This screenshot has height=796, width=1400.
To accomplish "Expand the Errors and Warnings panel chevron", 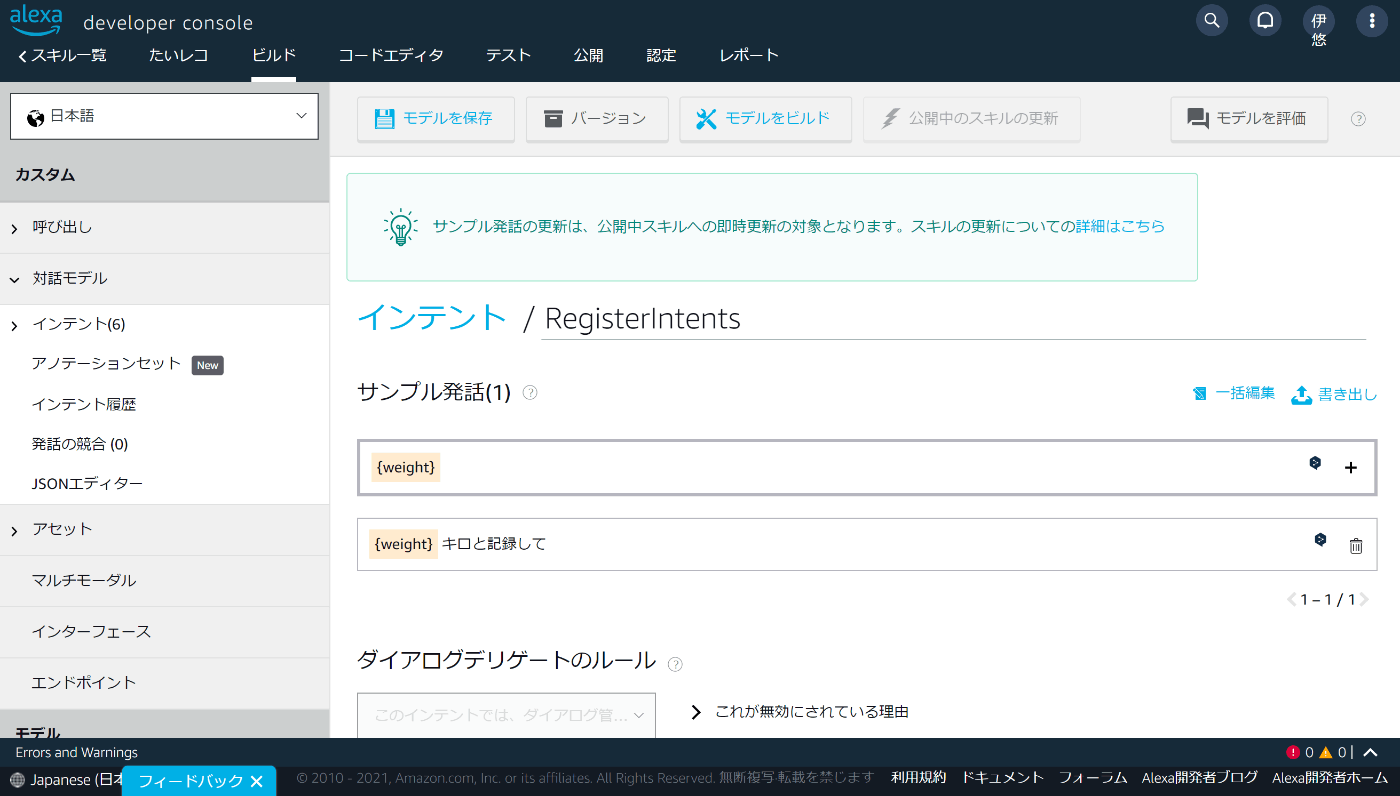I will click(1371, 753).
